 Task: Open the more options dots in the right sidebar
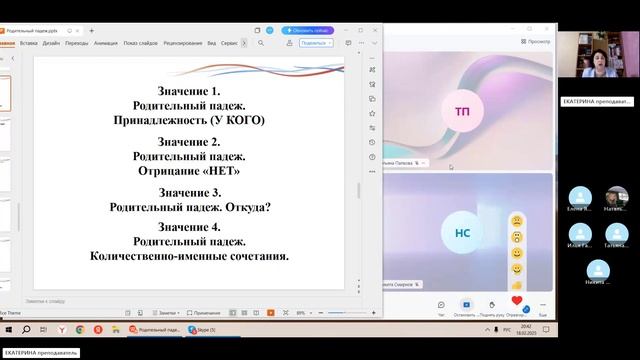pyautogui.click(x=372, y=172)
